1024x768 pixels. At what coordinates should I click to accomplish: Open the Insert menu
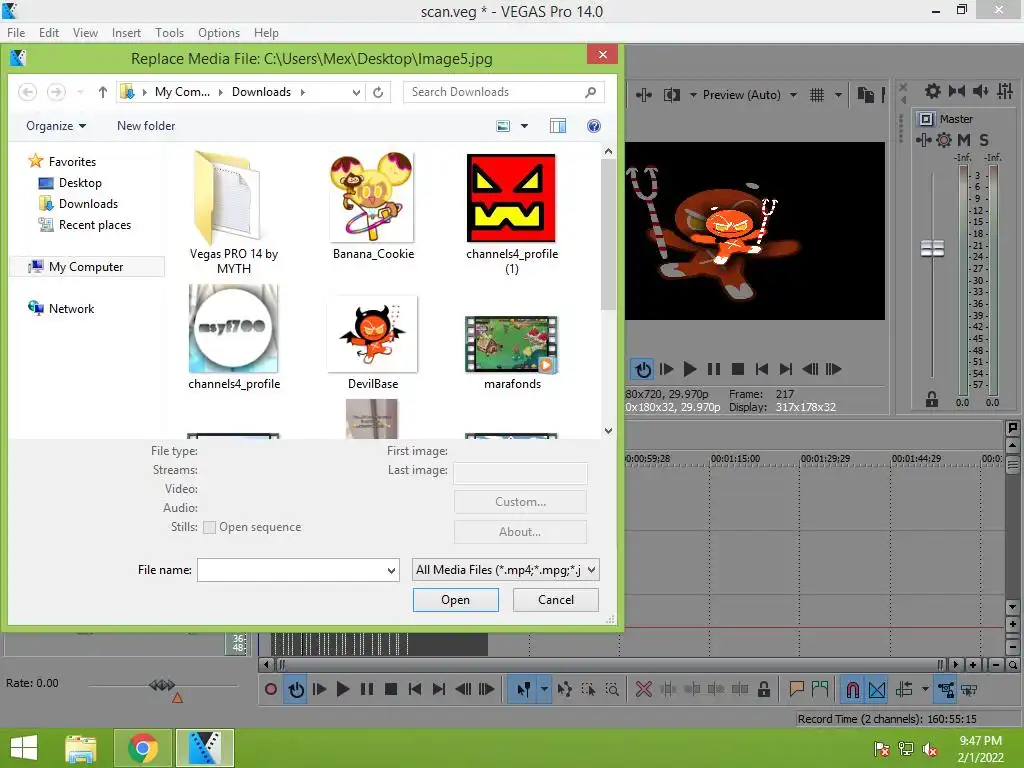pyautogui.click(x=126, y=33)
